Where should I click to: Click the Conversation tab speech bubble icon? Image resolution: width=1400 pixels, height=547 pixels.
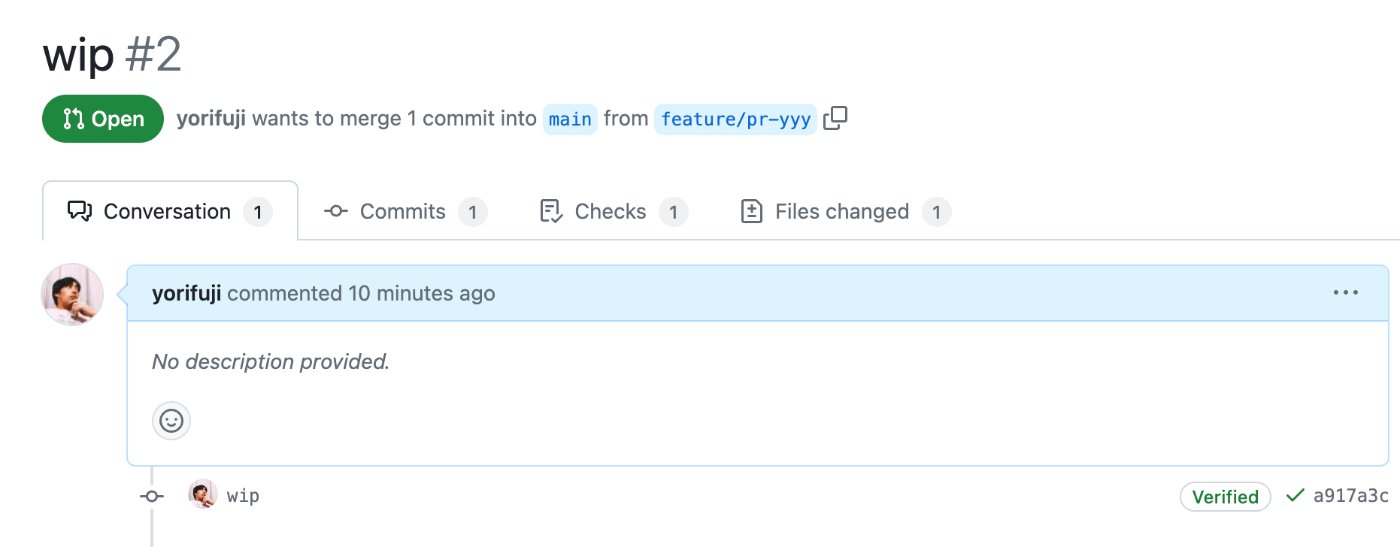(x=79, y=211)
